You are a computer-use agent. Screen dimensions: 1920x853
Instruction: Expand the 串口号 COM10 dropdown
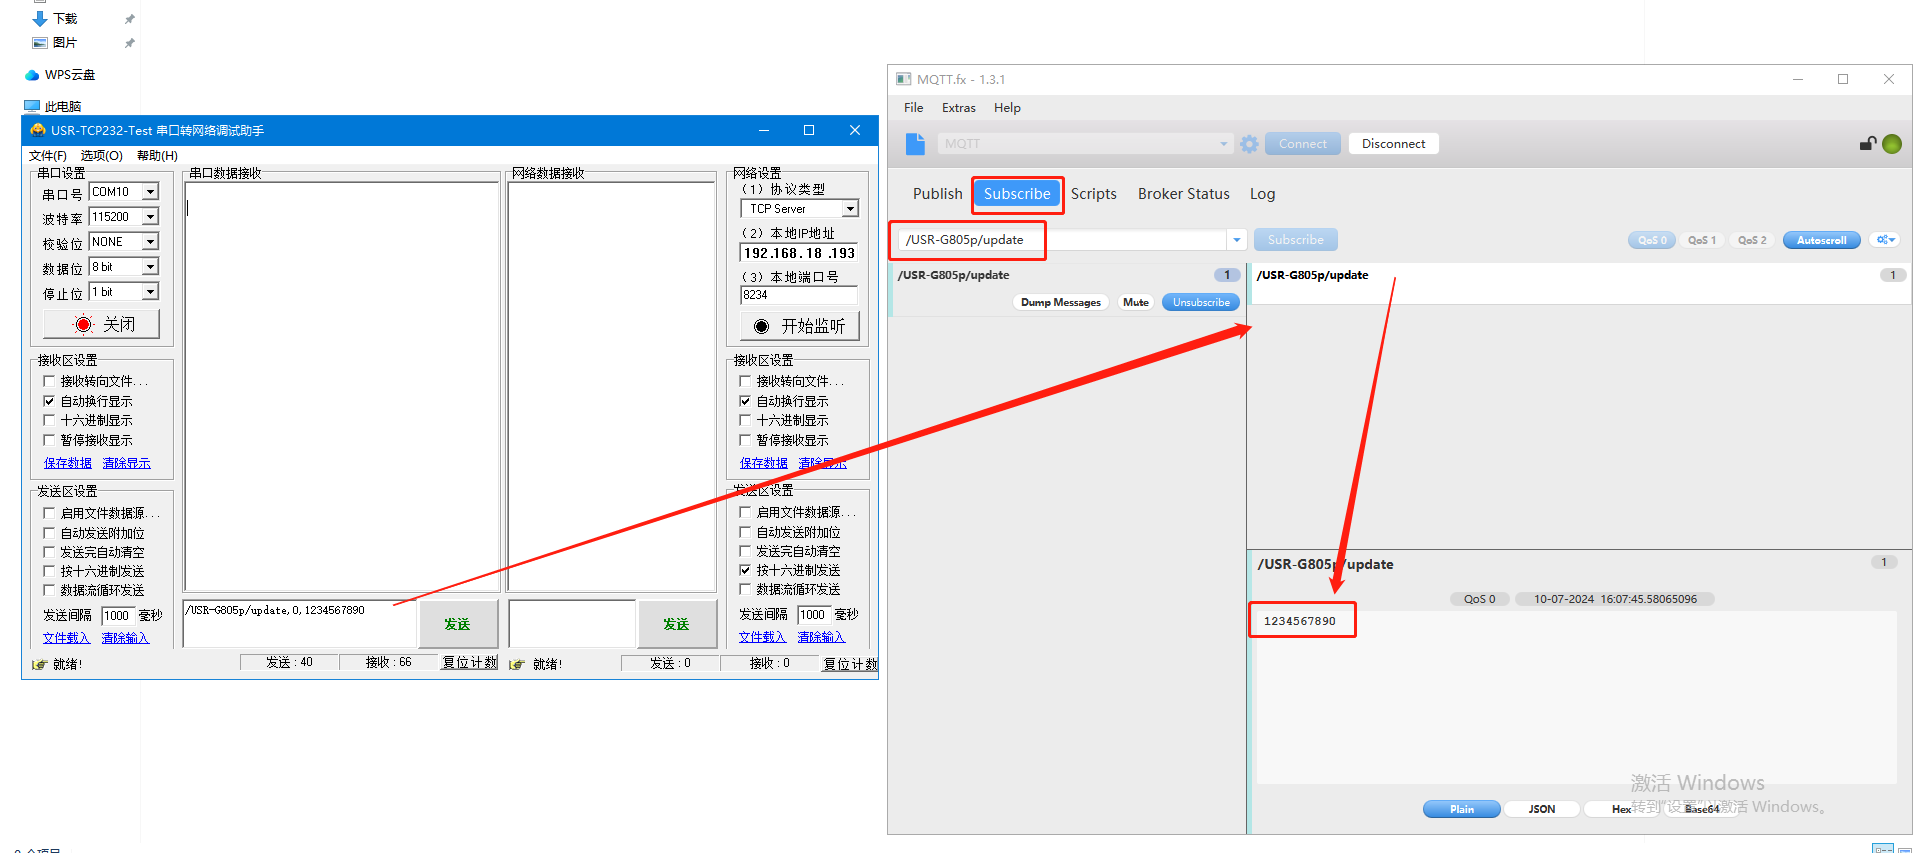(150, 192)
